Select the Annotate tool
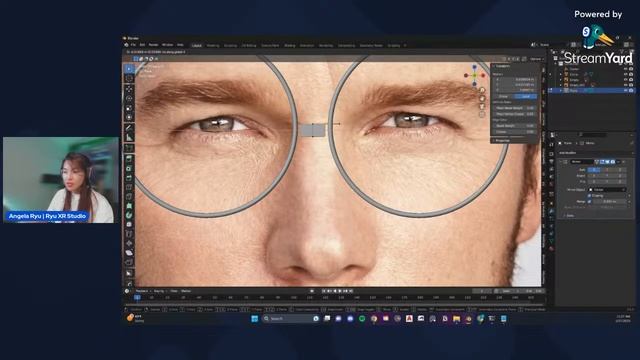This screenshot has height=360, width=640. pyautogui.click(x=129, y=128)
